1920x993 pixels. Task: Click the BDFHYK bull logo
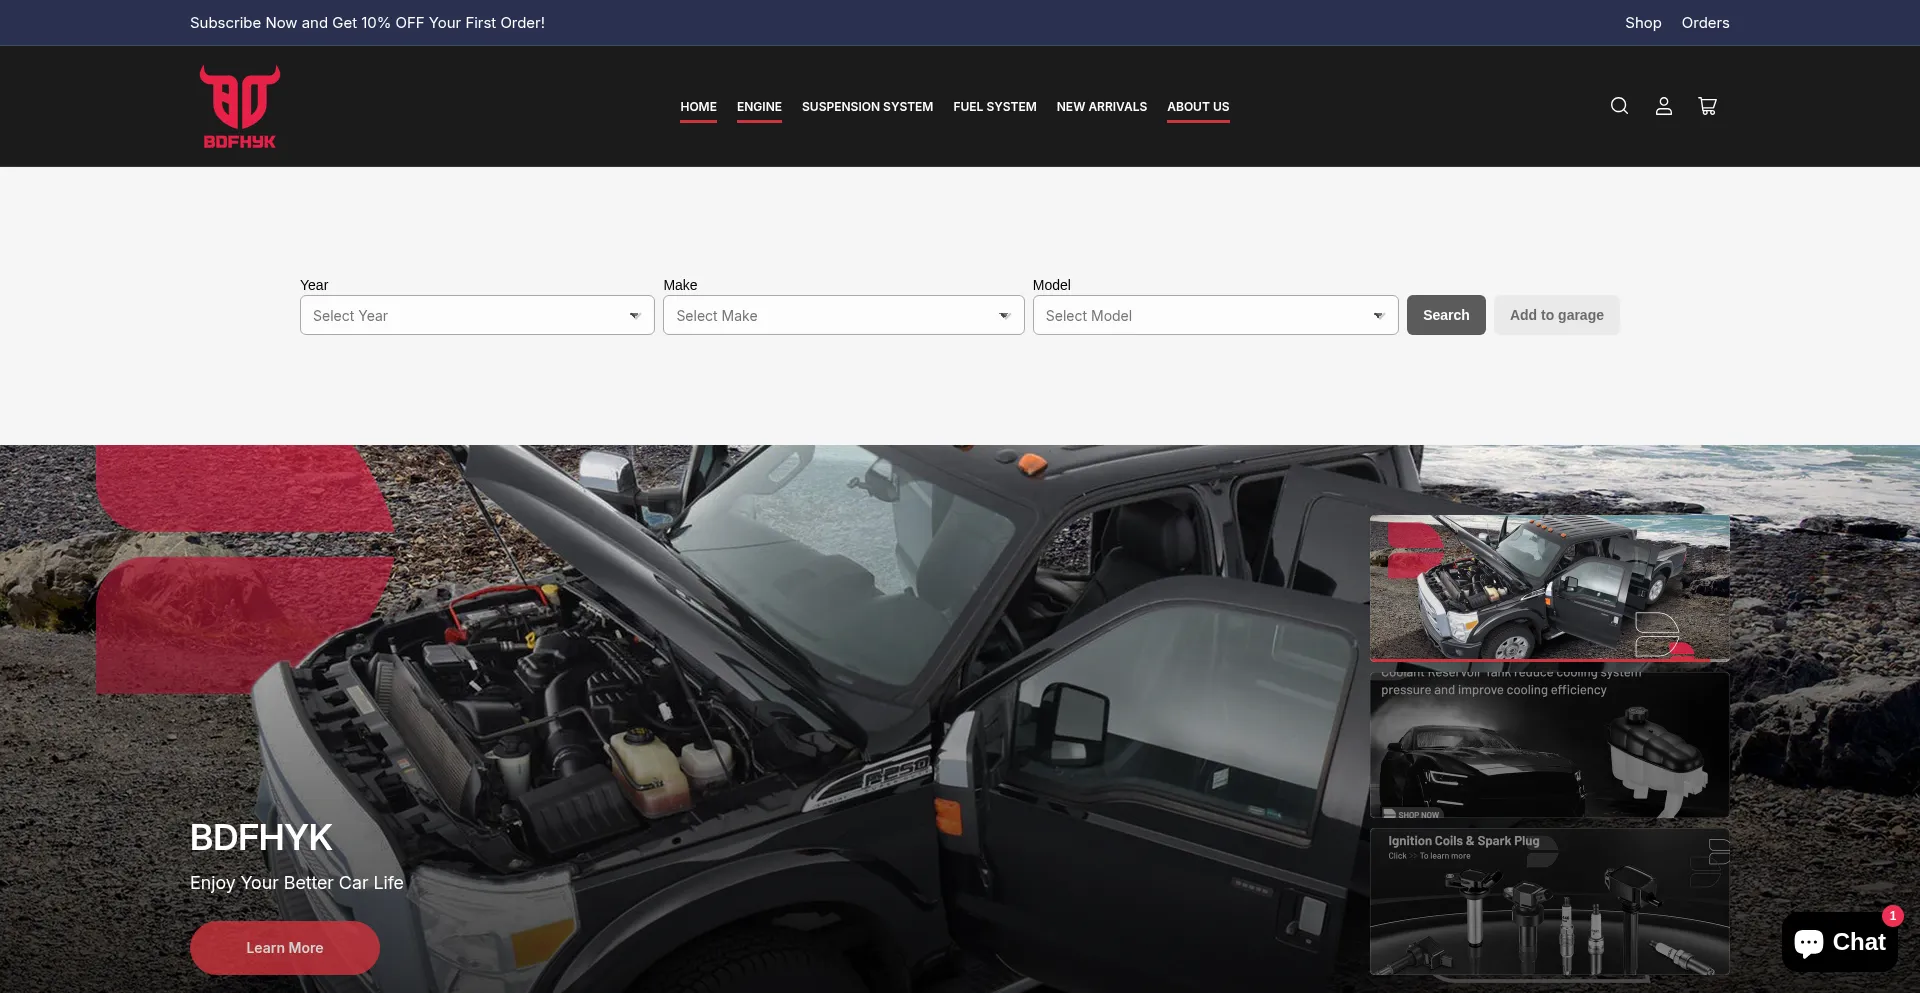point(240,107)
